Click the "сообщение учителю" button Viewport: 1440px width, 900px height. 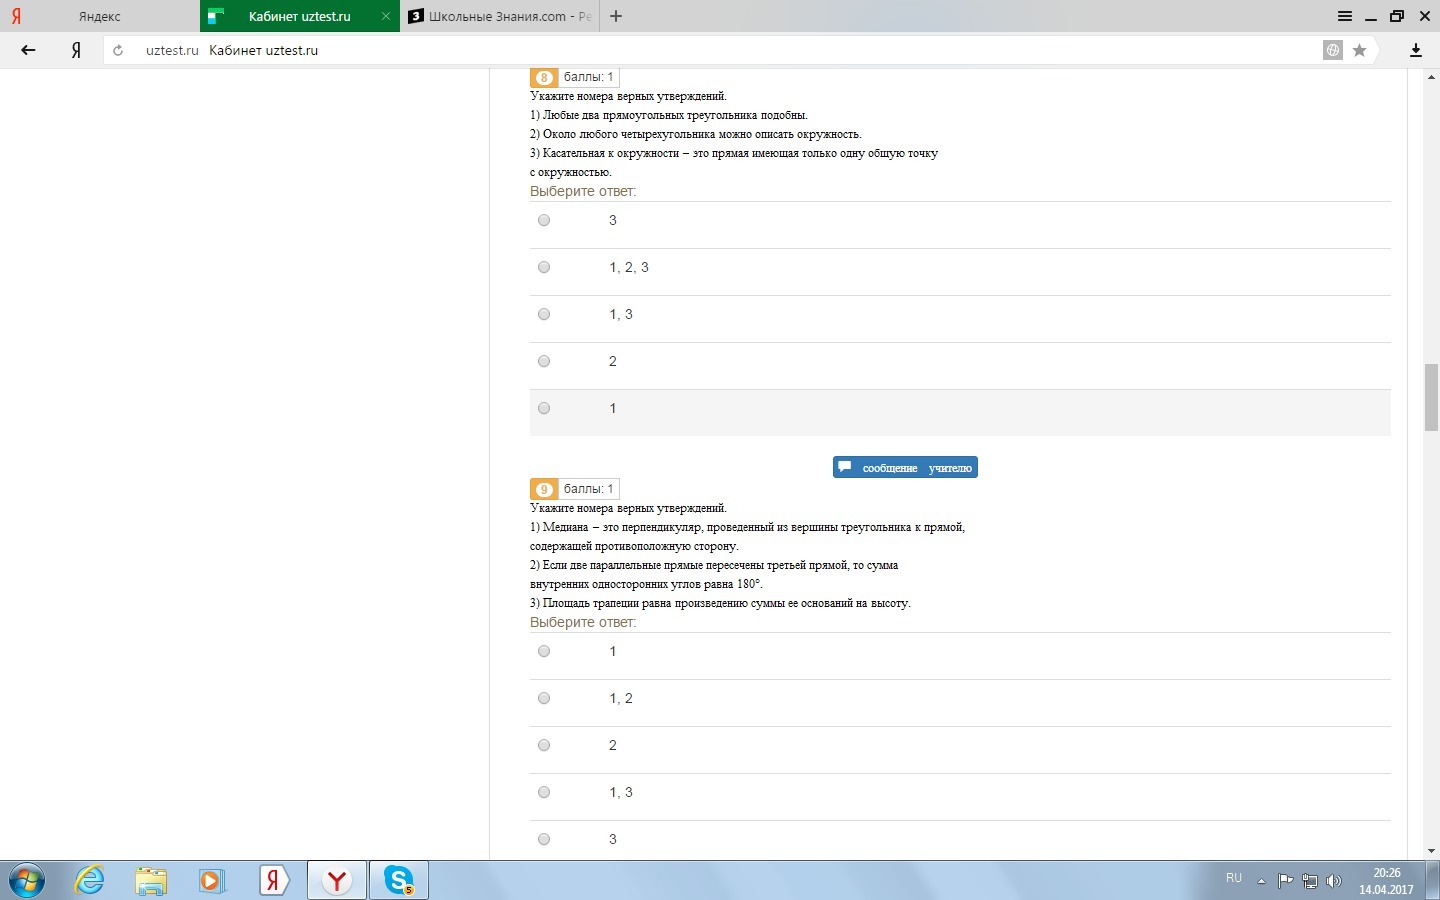905,467
